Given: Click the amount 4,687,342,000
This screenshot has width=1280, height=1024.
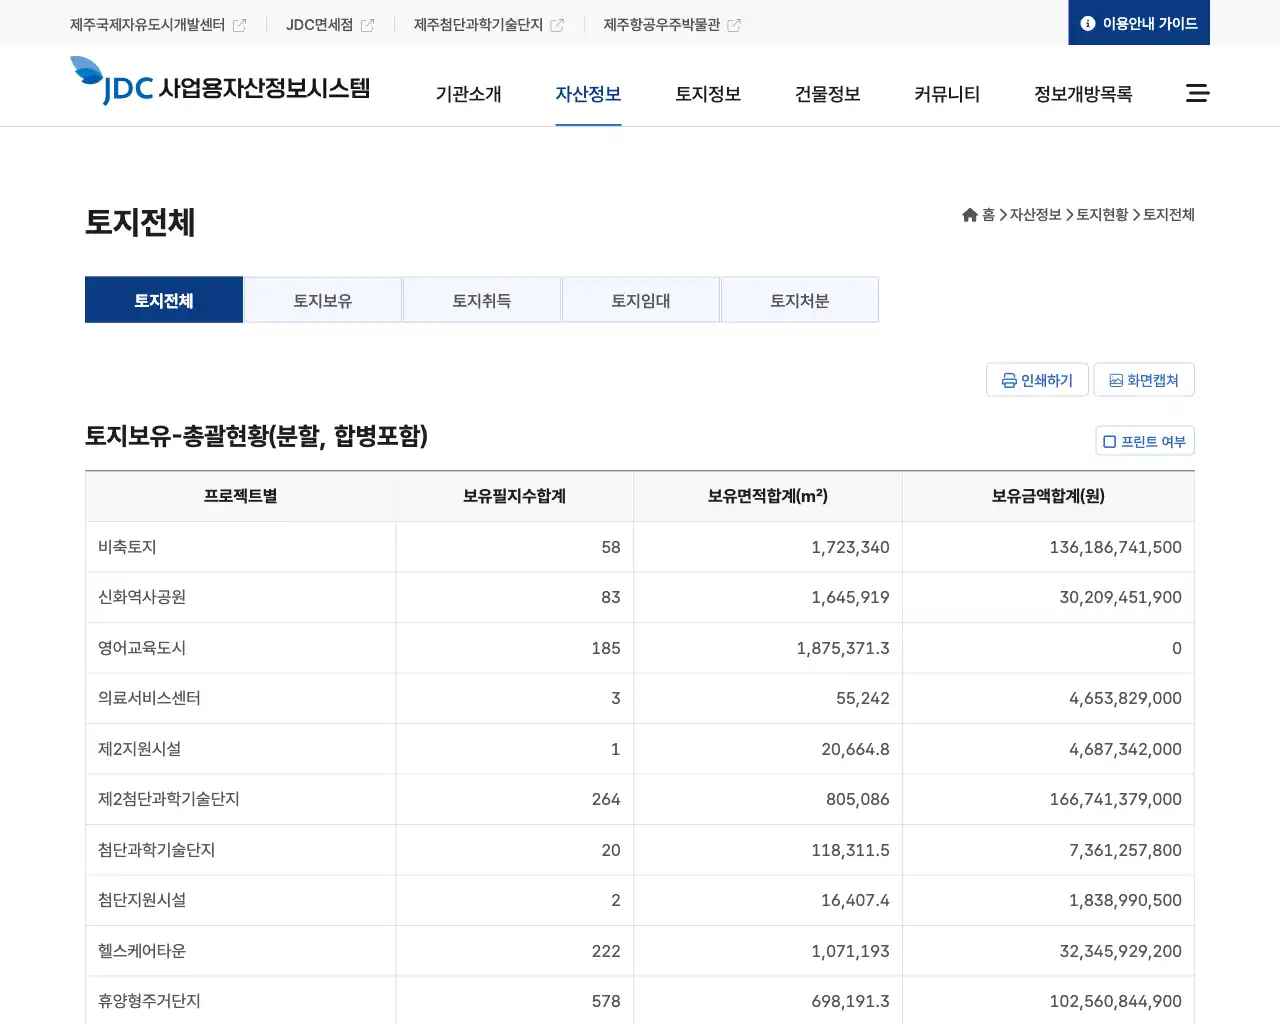Looking at the screenshot, I should (1125, 749).
